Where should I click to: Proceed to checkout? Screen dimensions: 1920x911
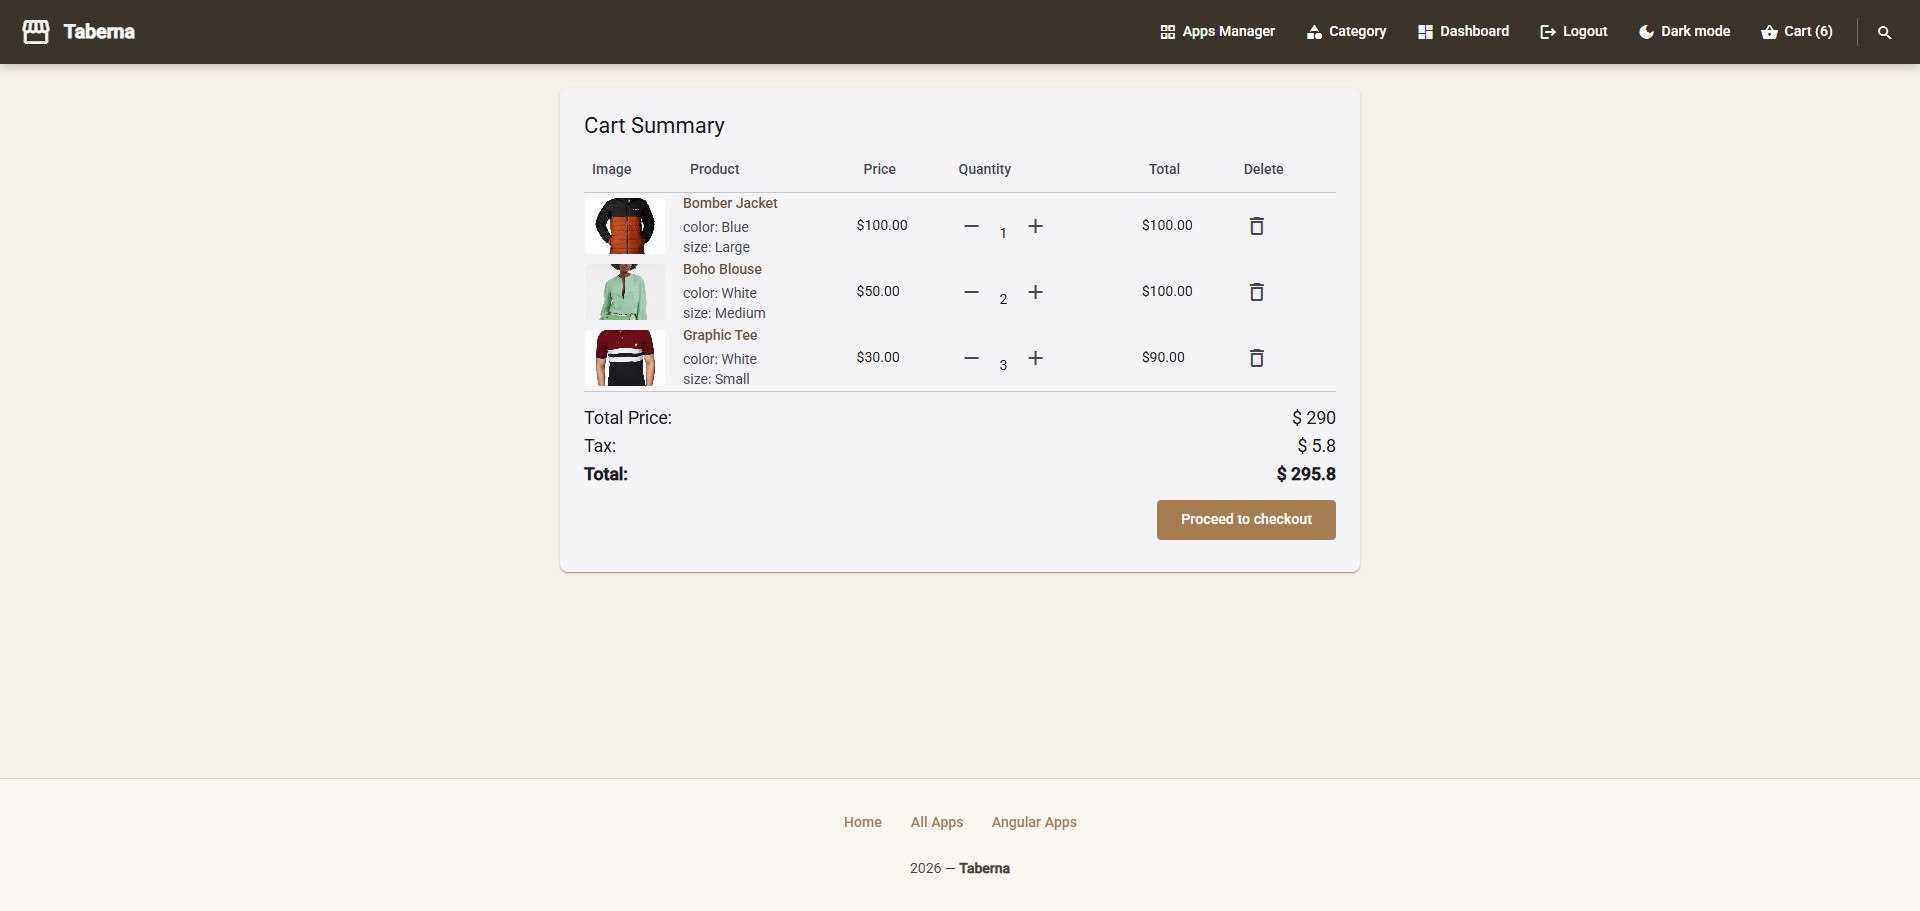(1246, 520)
